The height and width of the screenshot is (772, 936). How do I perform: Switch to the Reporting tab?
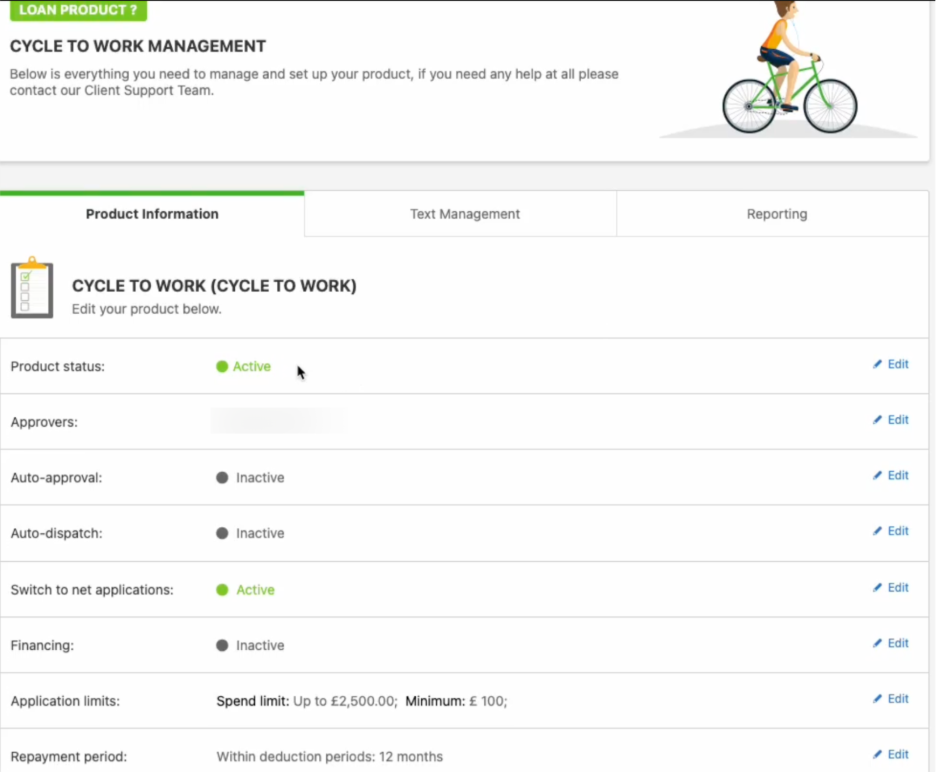(x=776, y=214)
